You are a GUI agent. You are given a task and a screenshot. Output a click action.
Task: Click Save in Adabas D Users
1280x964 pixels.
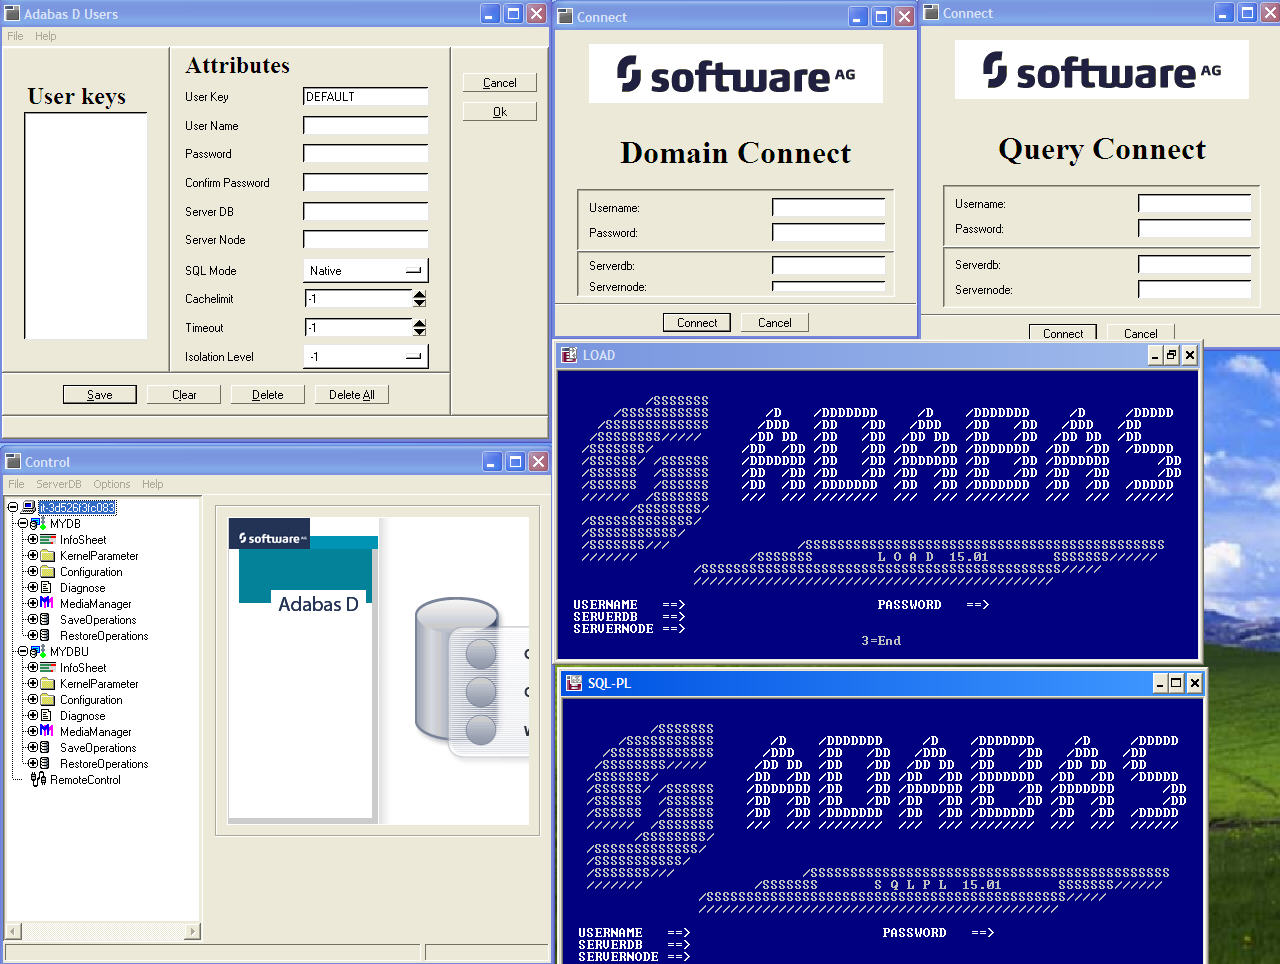(x=99, y=395)
